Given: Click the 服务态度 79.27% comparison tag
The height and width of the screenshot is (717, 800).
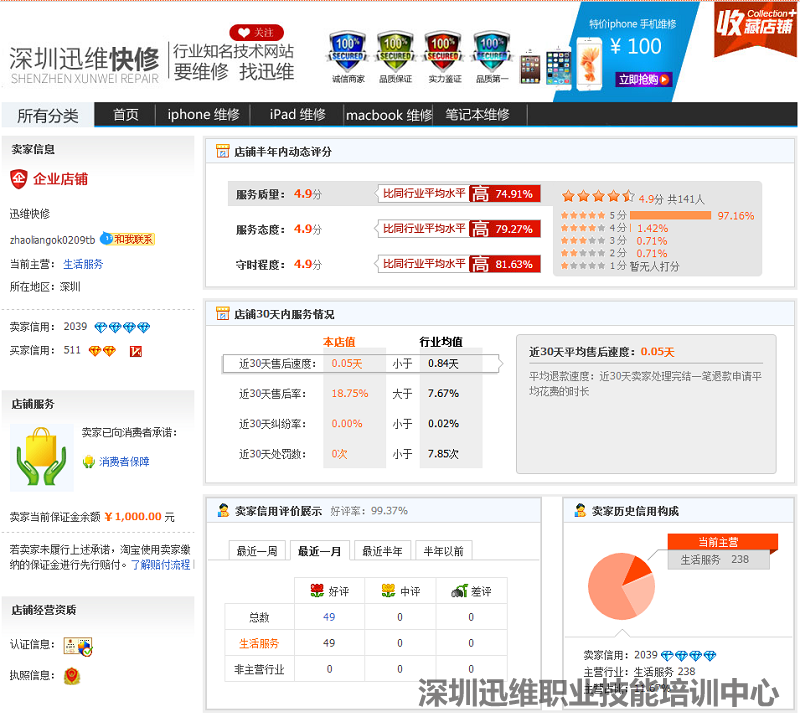Looking at the screenshot, I should click(458, 229).
